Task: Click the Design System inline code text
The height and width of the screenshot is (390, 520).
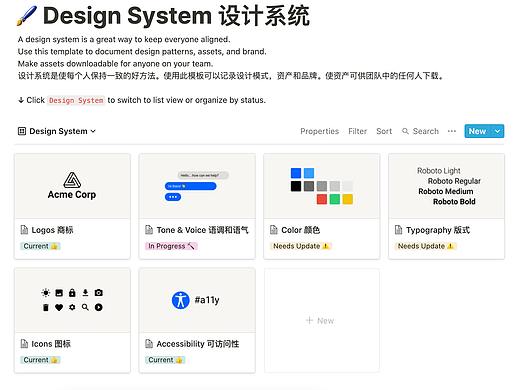Action: (76, 100)
